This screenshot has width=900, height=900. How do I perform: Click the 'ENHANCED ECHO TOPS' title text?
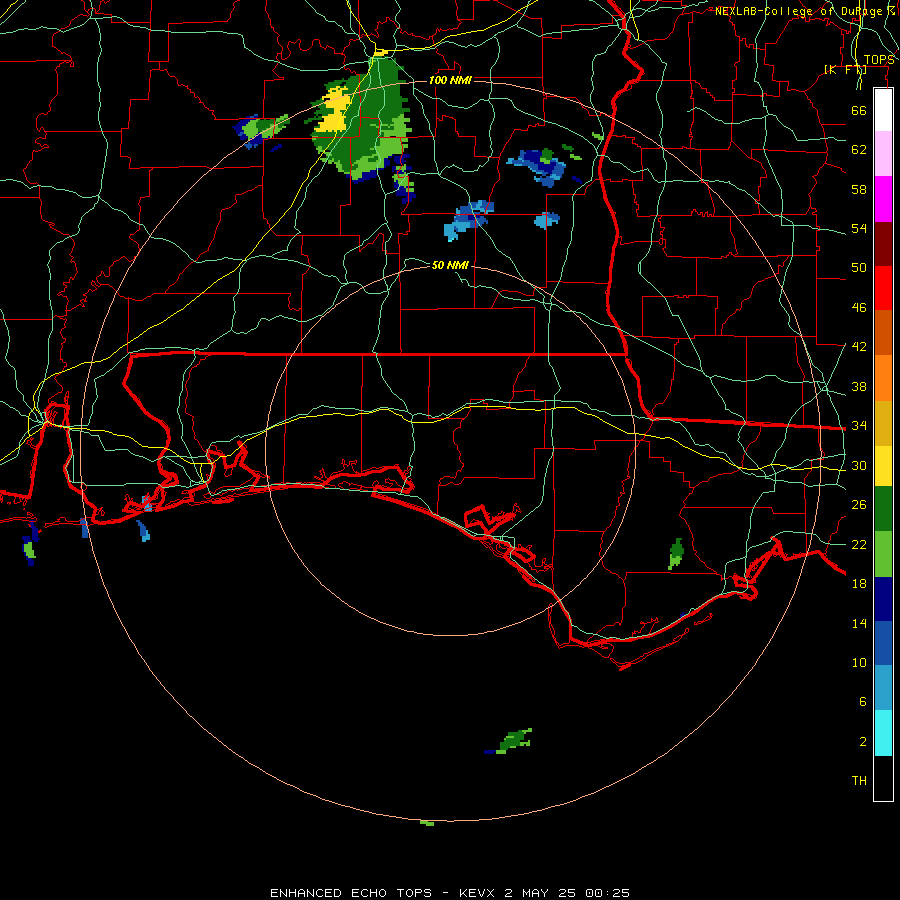pos(351,893)
